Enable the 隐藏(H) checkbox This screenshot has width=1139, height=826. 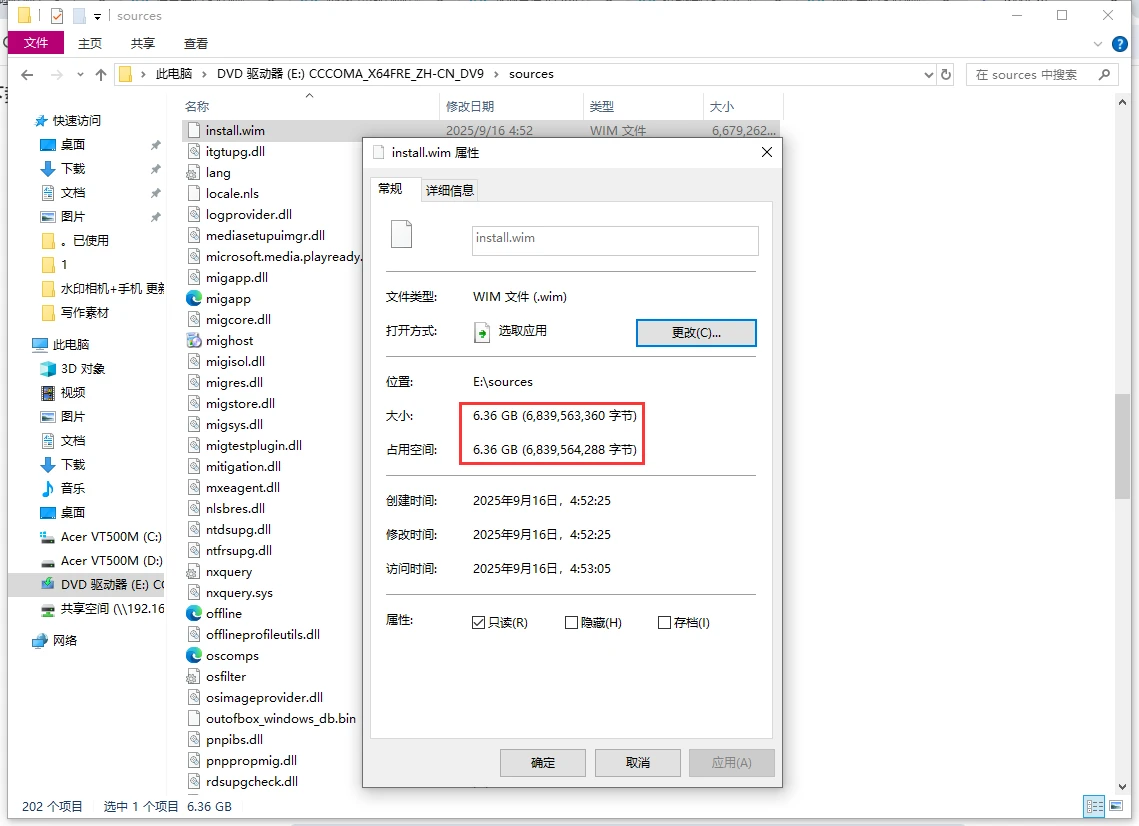point(573,622)
